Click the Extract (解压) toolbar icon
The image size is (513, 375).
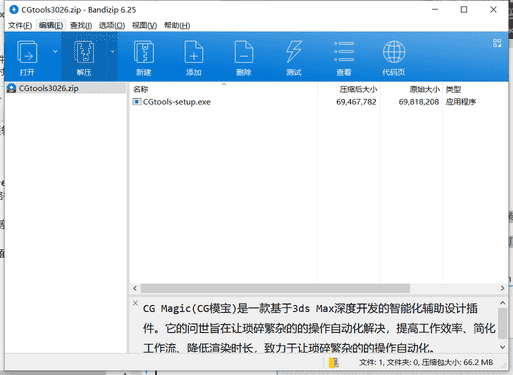[84, 52]
